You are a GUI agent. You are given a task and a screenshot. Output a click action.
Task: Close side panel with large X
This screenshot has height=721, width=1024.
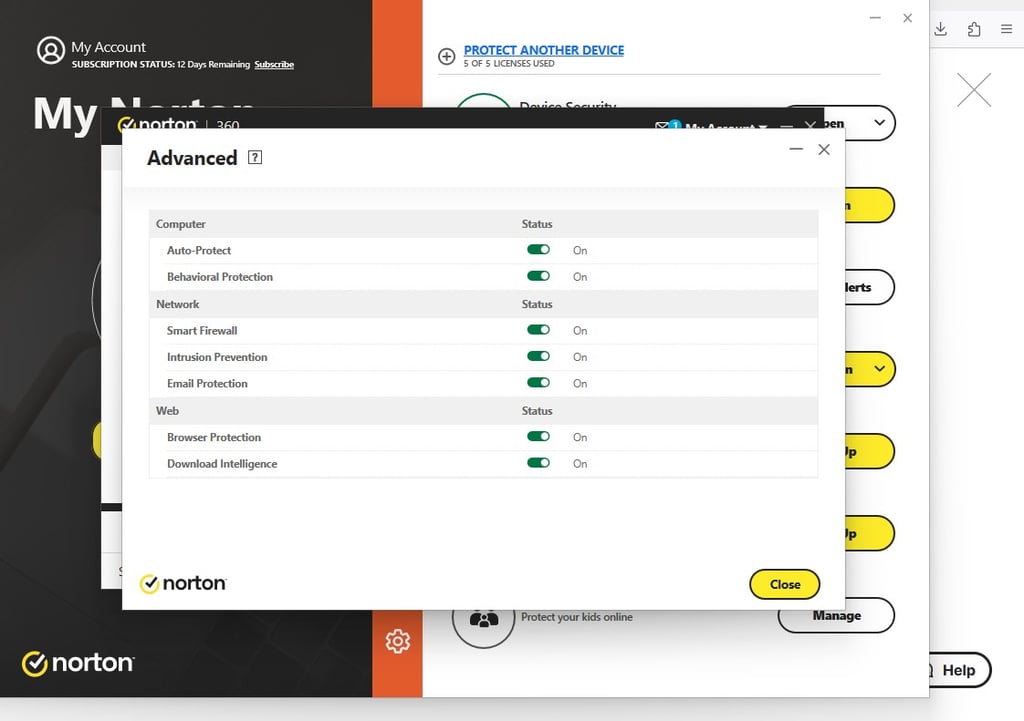pos(974,89)
